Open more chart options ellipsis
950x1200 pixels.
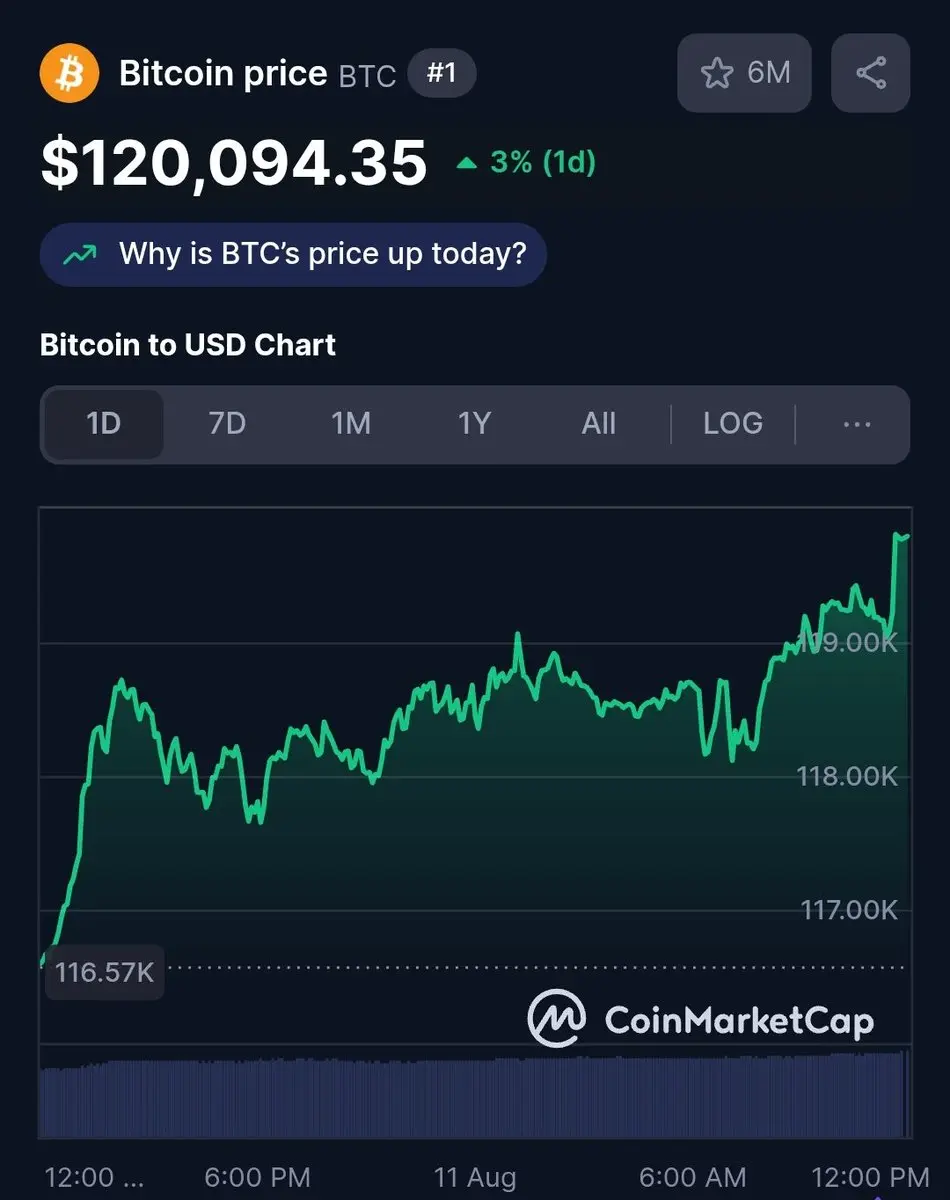coord(857,424)
